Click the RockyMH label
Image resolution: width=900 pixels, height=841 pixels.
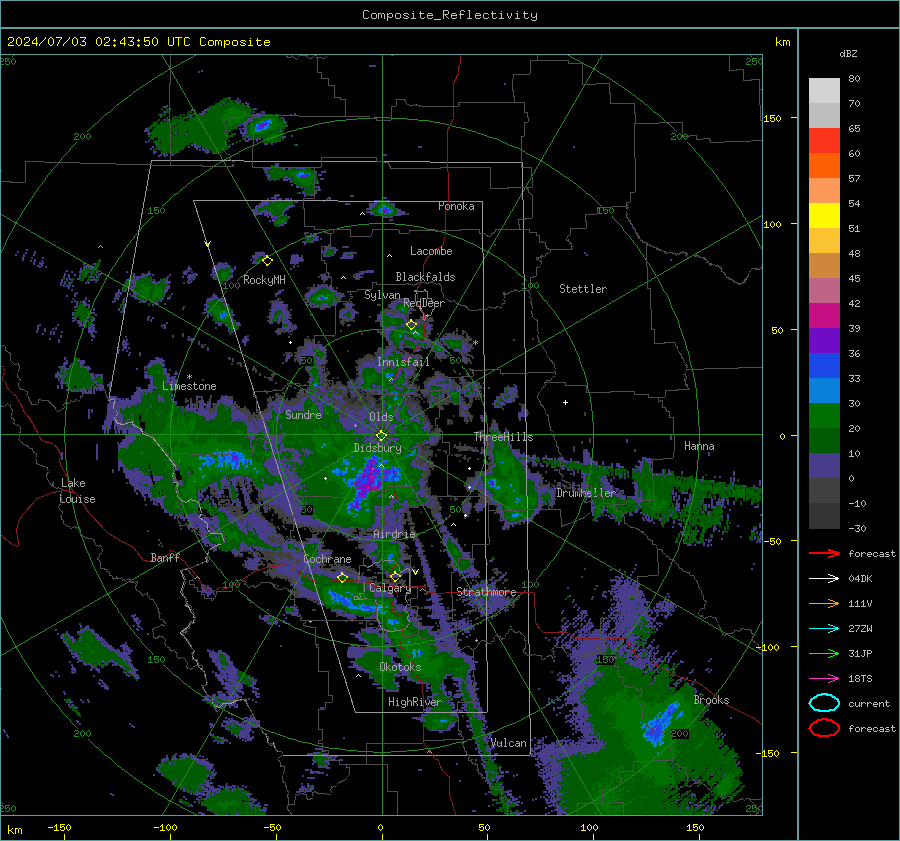click(264, 280)
